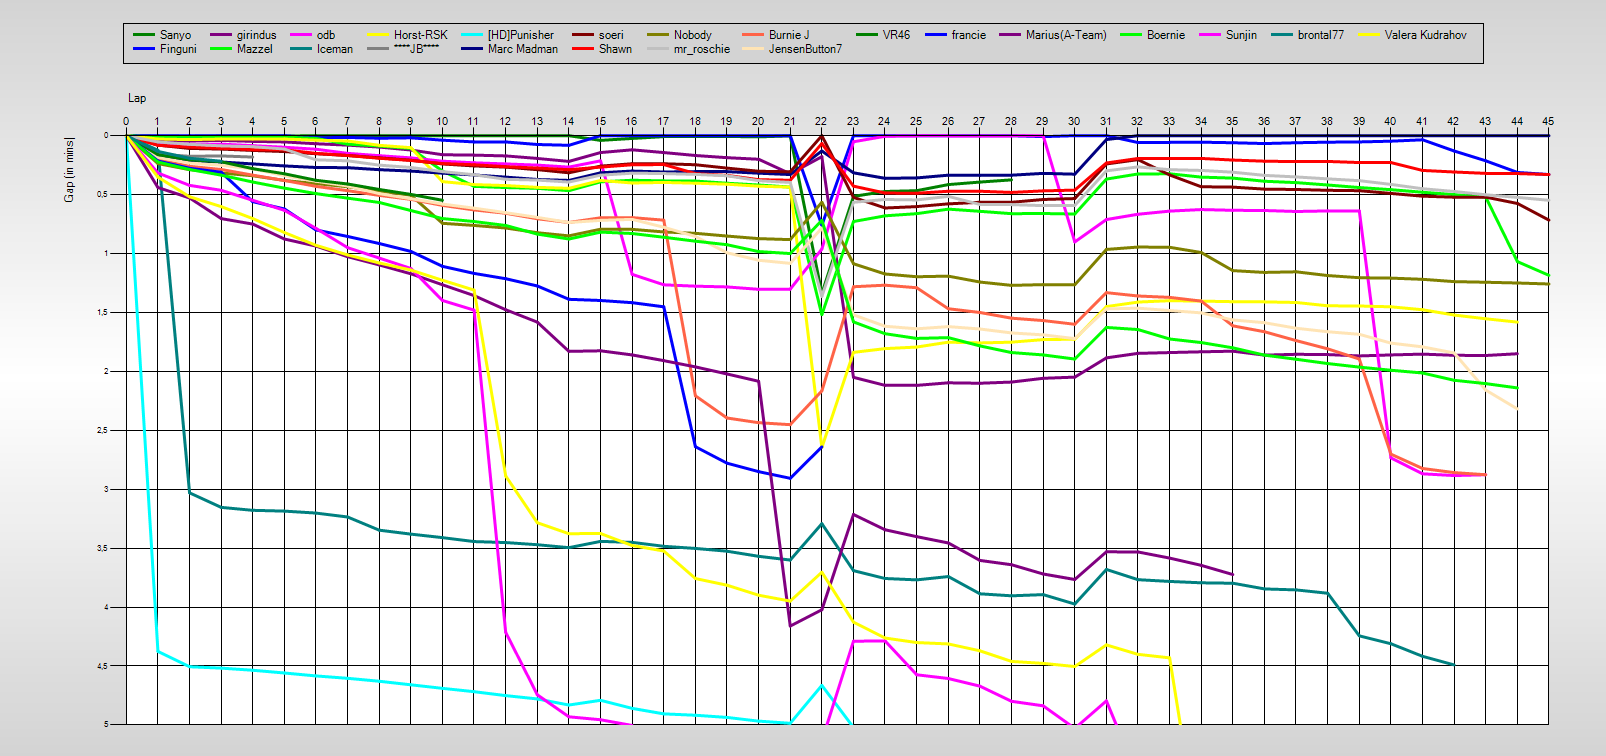Click the red line swatch beside Shawn
The height and width of the screenshot is (756, 1606).
583,49
